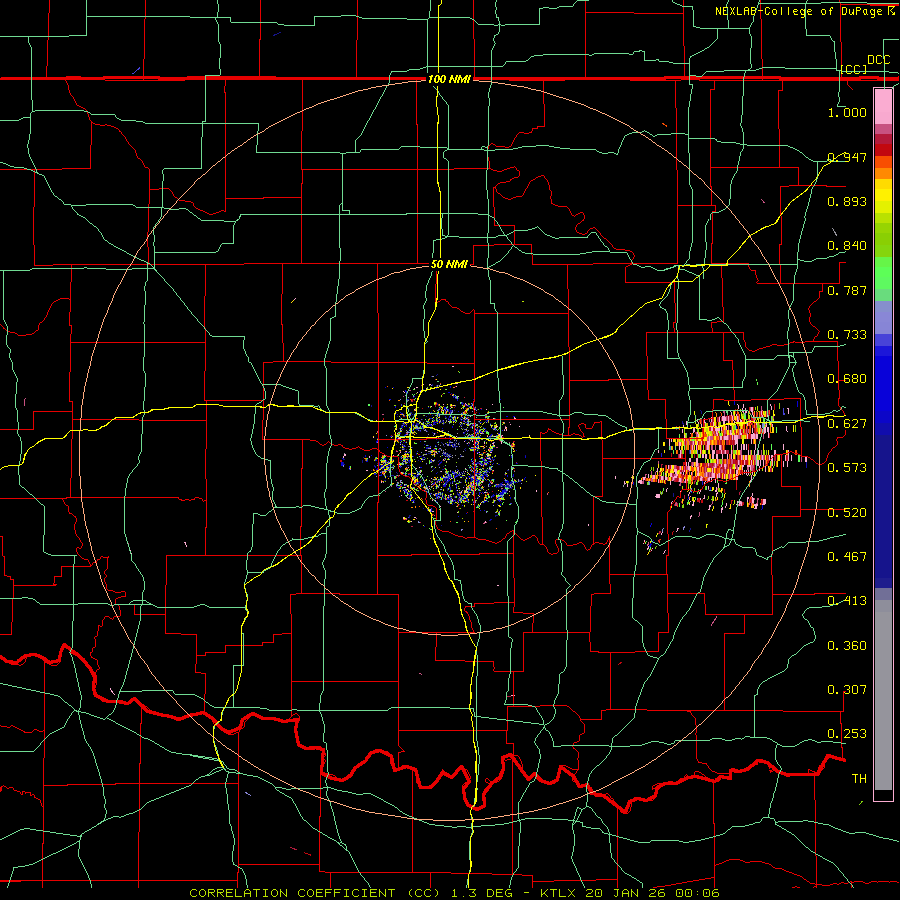This screenshot has height=900, width=900.
Task: Click the 20 JAN 26 00:06 timestamp
Action: [x=652, y=893]
